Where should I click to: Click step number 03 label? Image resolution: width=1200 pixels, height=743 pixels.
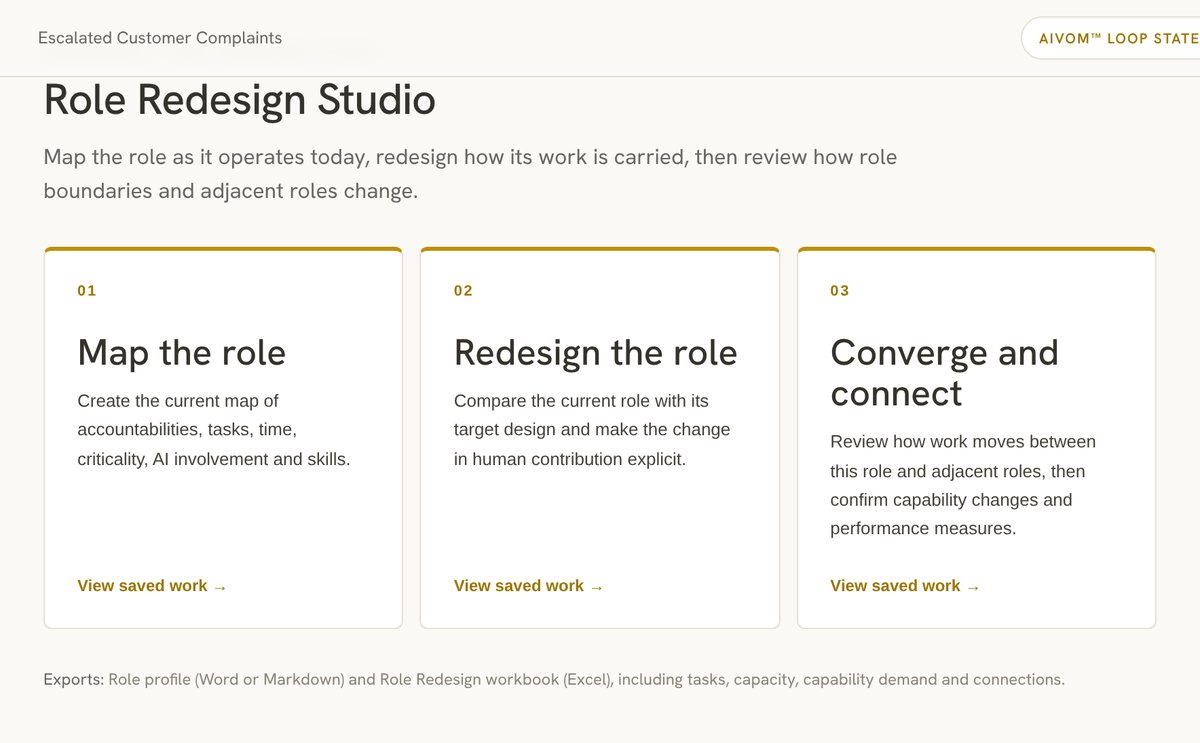point(840,291)
